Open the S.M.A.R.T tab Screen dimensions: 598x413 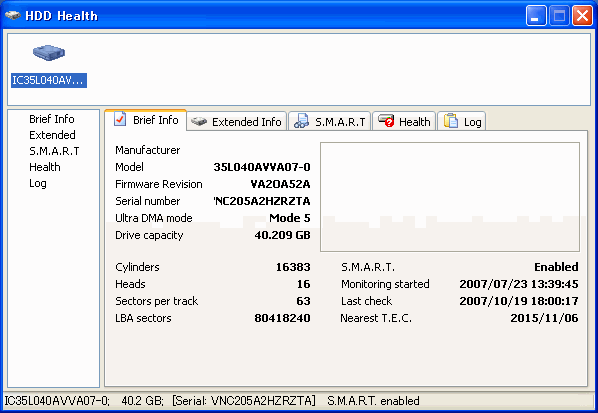point(330,122)
